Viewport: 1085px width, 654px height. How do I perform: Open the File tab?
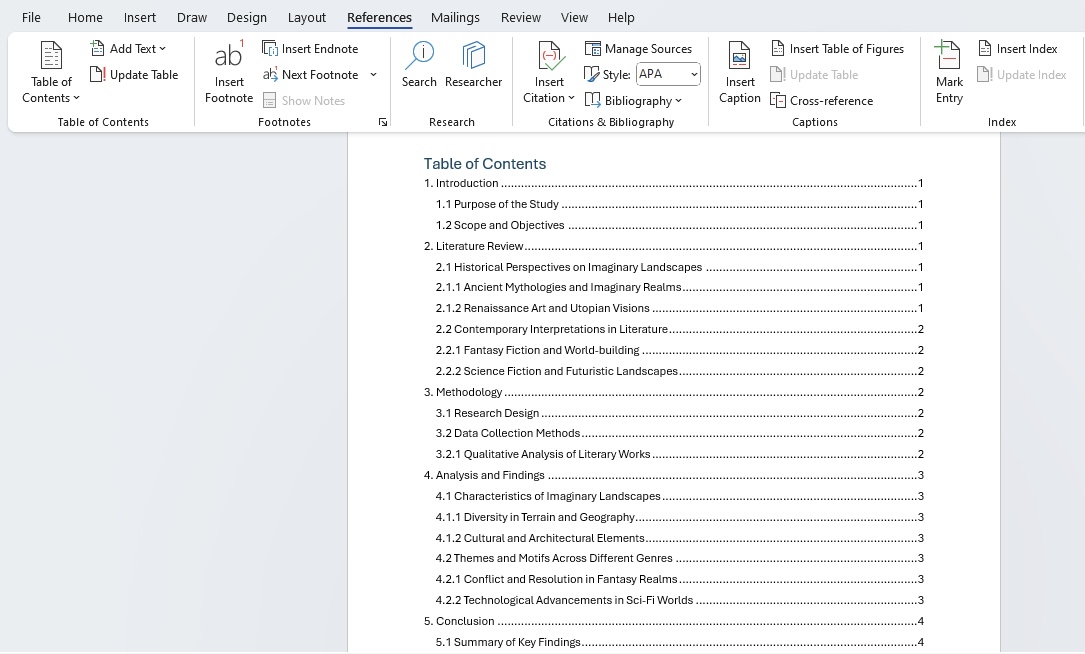31,17
